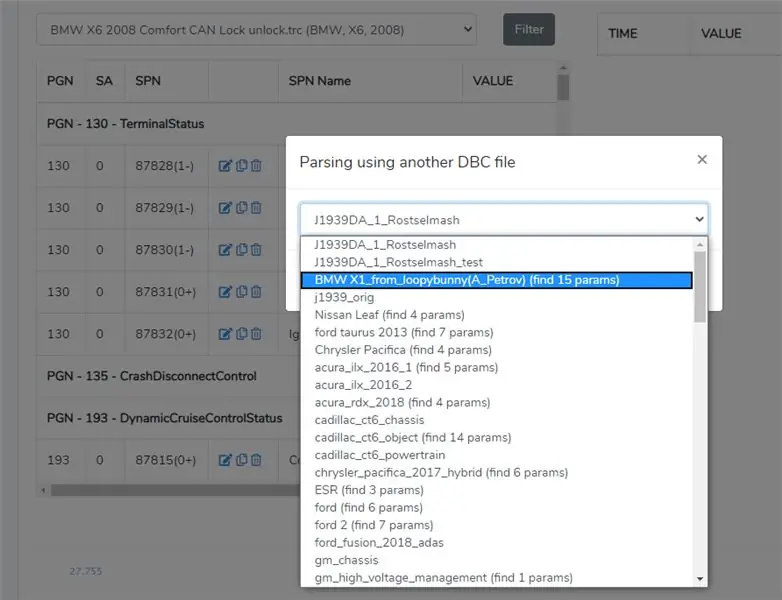Copy SPN 87828 row
The height and width of the screenshot is (600, 782).
tap(241, 166)
